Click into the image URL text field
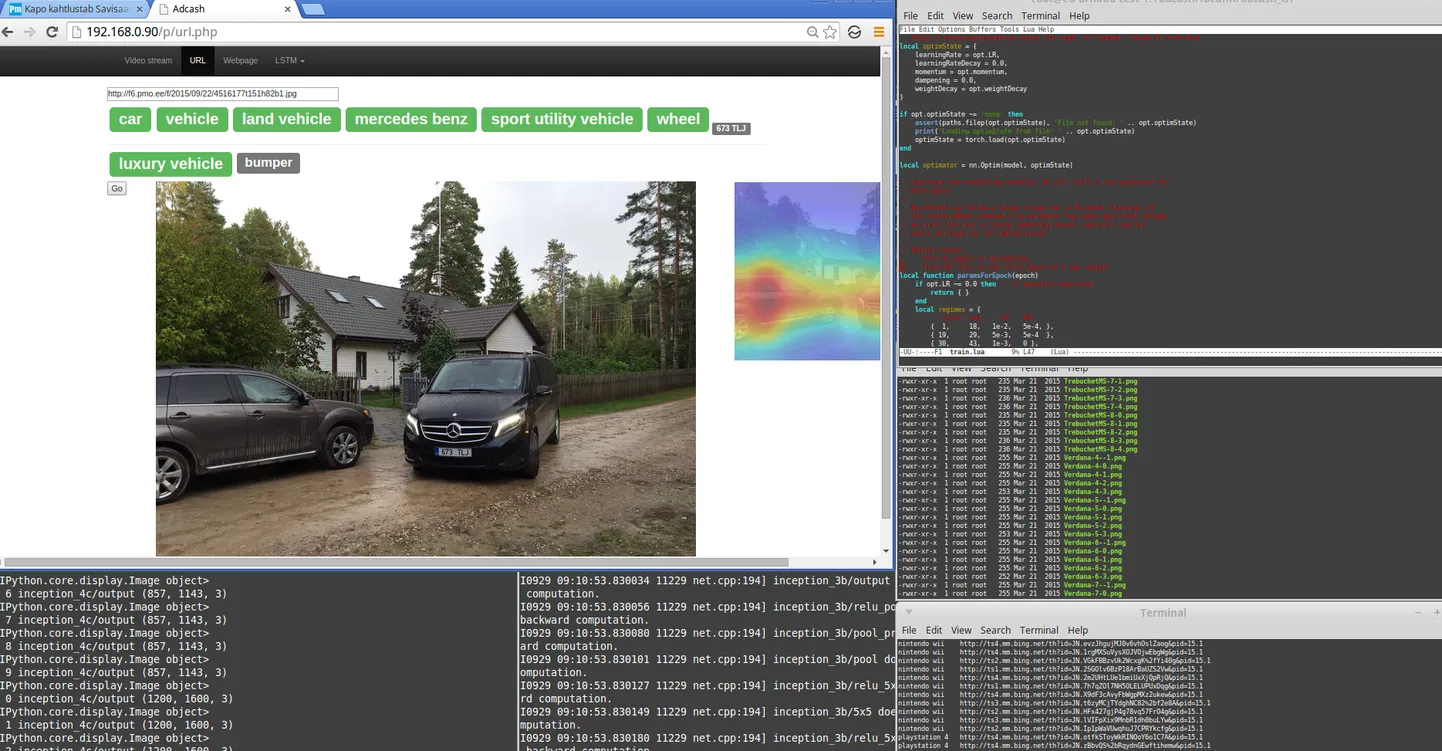The height and width of the screenshot is (751, 1442). (x=223, y=94)
